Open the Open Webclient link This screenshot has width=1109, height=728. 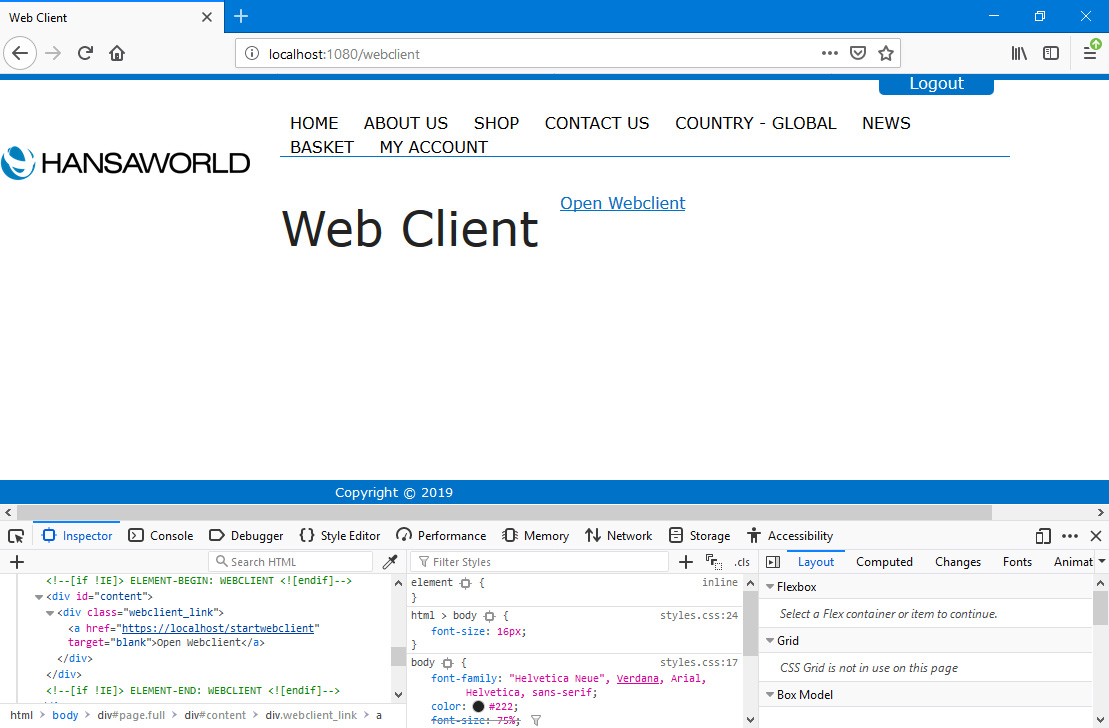coord(622,203)
